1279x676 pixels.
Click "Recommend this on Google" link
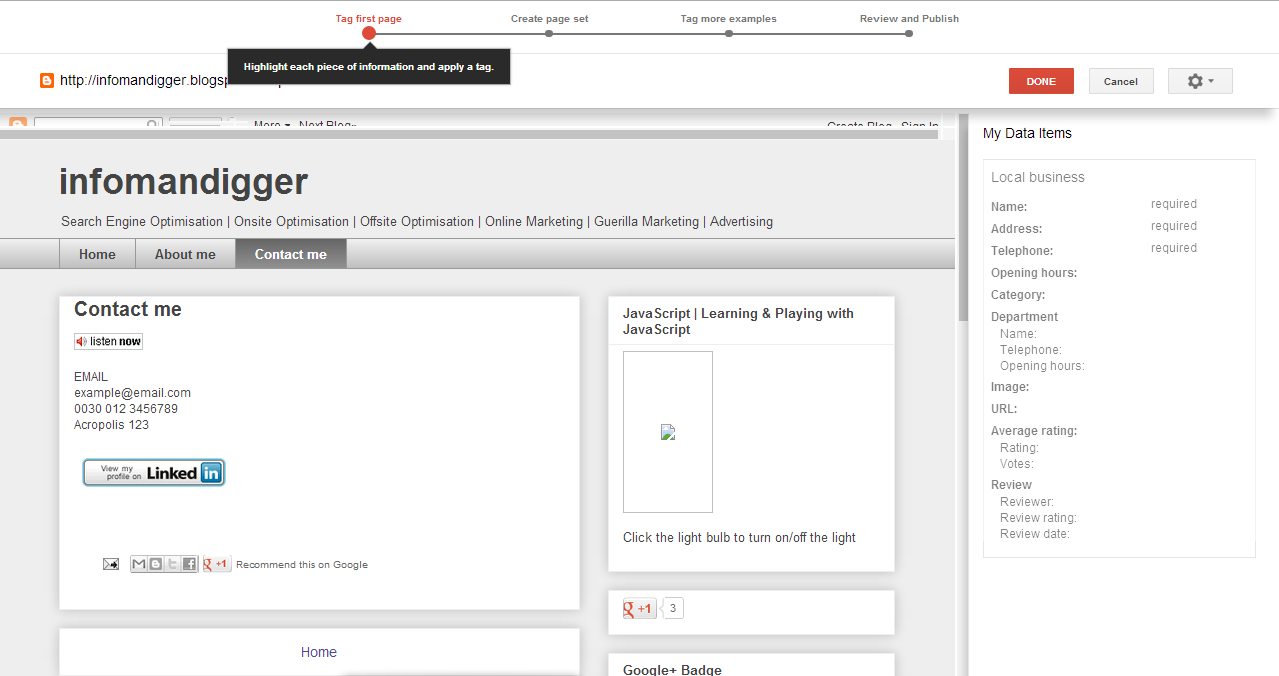click(302, 563)
